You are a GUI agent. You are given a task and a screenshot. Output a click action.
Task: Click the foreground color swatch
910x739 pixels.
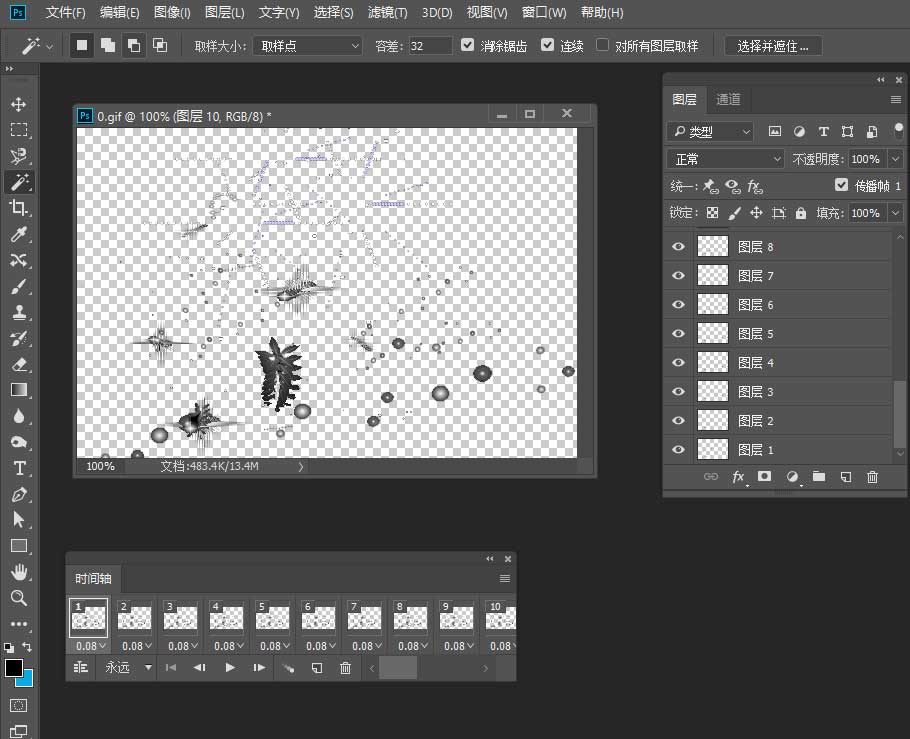13,668
